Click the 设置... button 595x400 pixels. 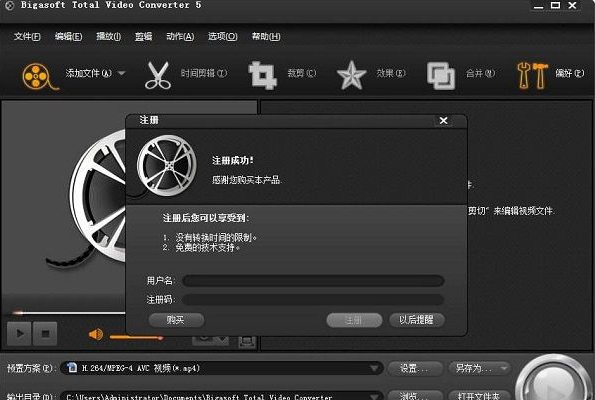click(x=415, y=368)
